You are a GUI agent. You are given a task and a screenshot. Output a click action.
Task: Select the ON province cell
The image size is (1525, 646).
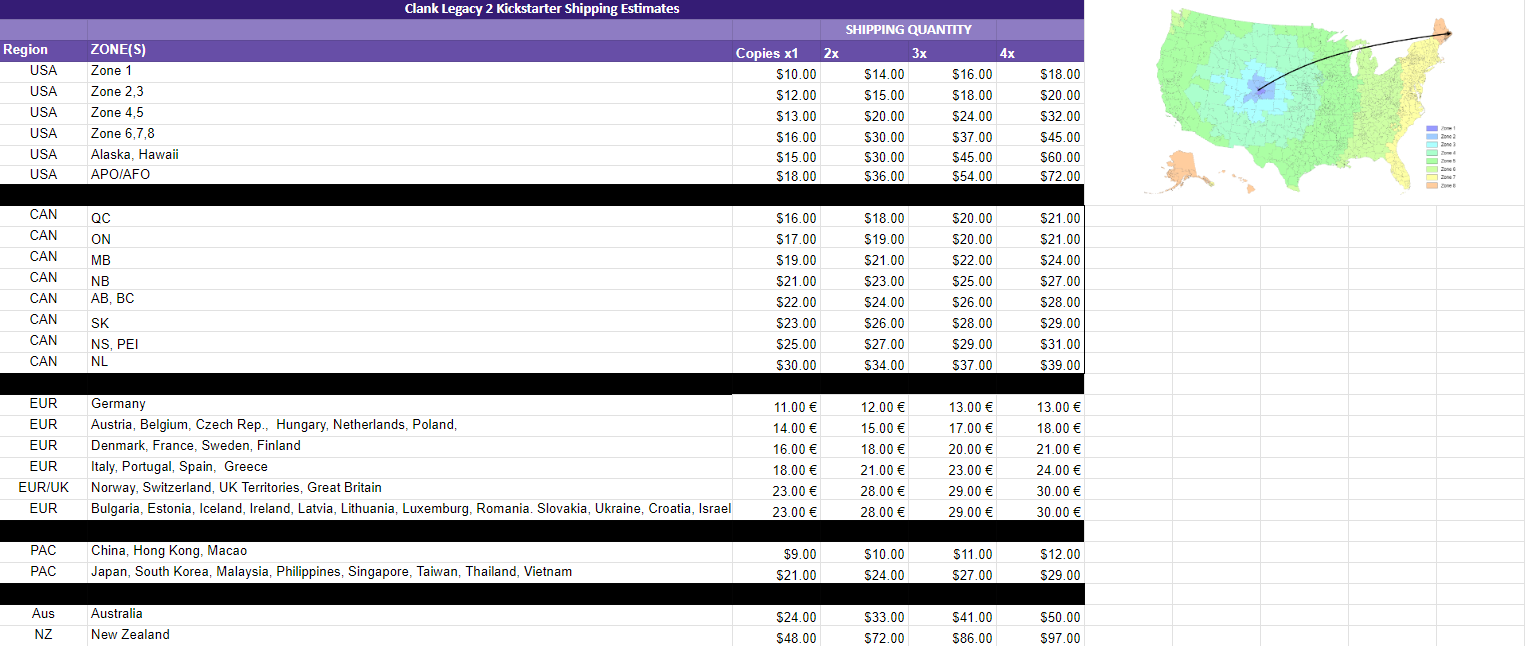pos(410,238)
